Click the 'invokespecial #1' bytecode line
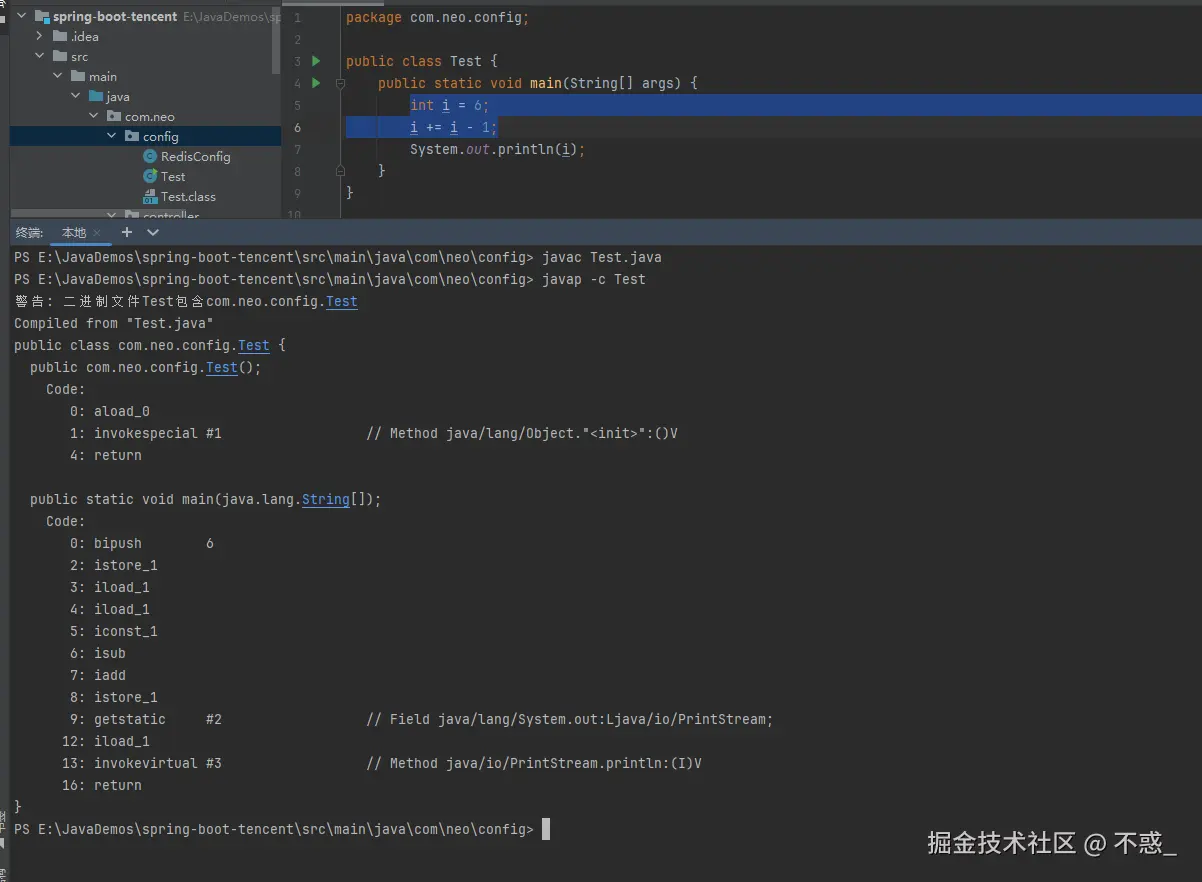The image size is (1202, 882). pyautogui.click(x=374, y=433)
